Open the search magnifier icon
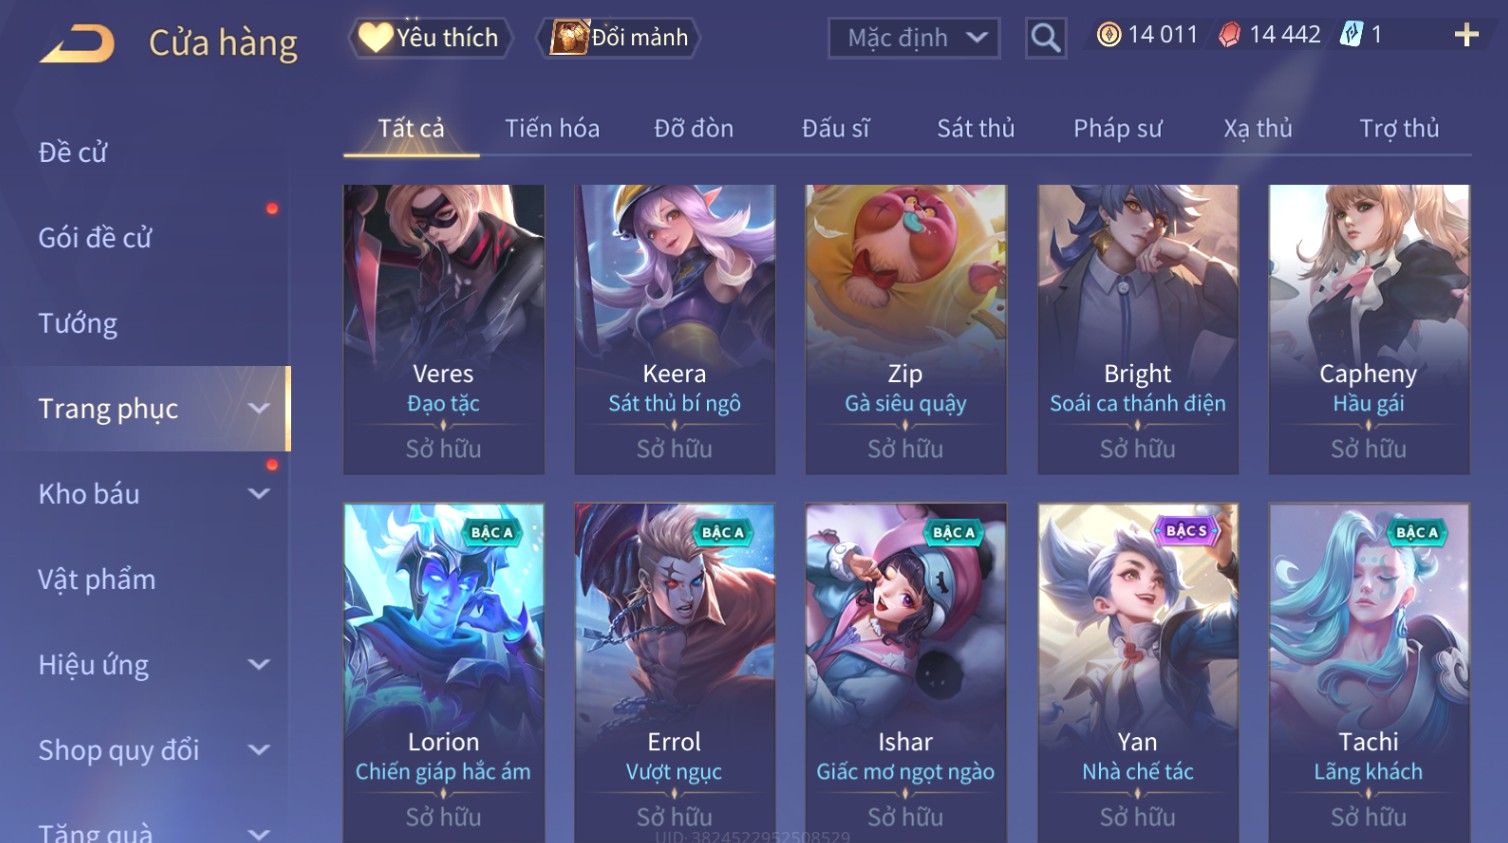The width and height of the screenshot is (1508, 843). pos(1045,39)
